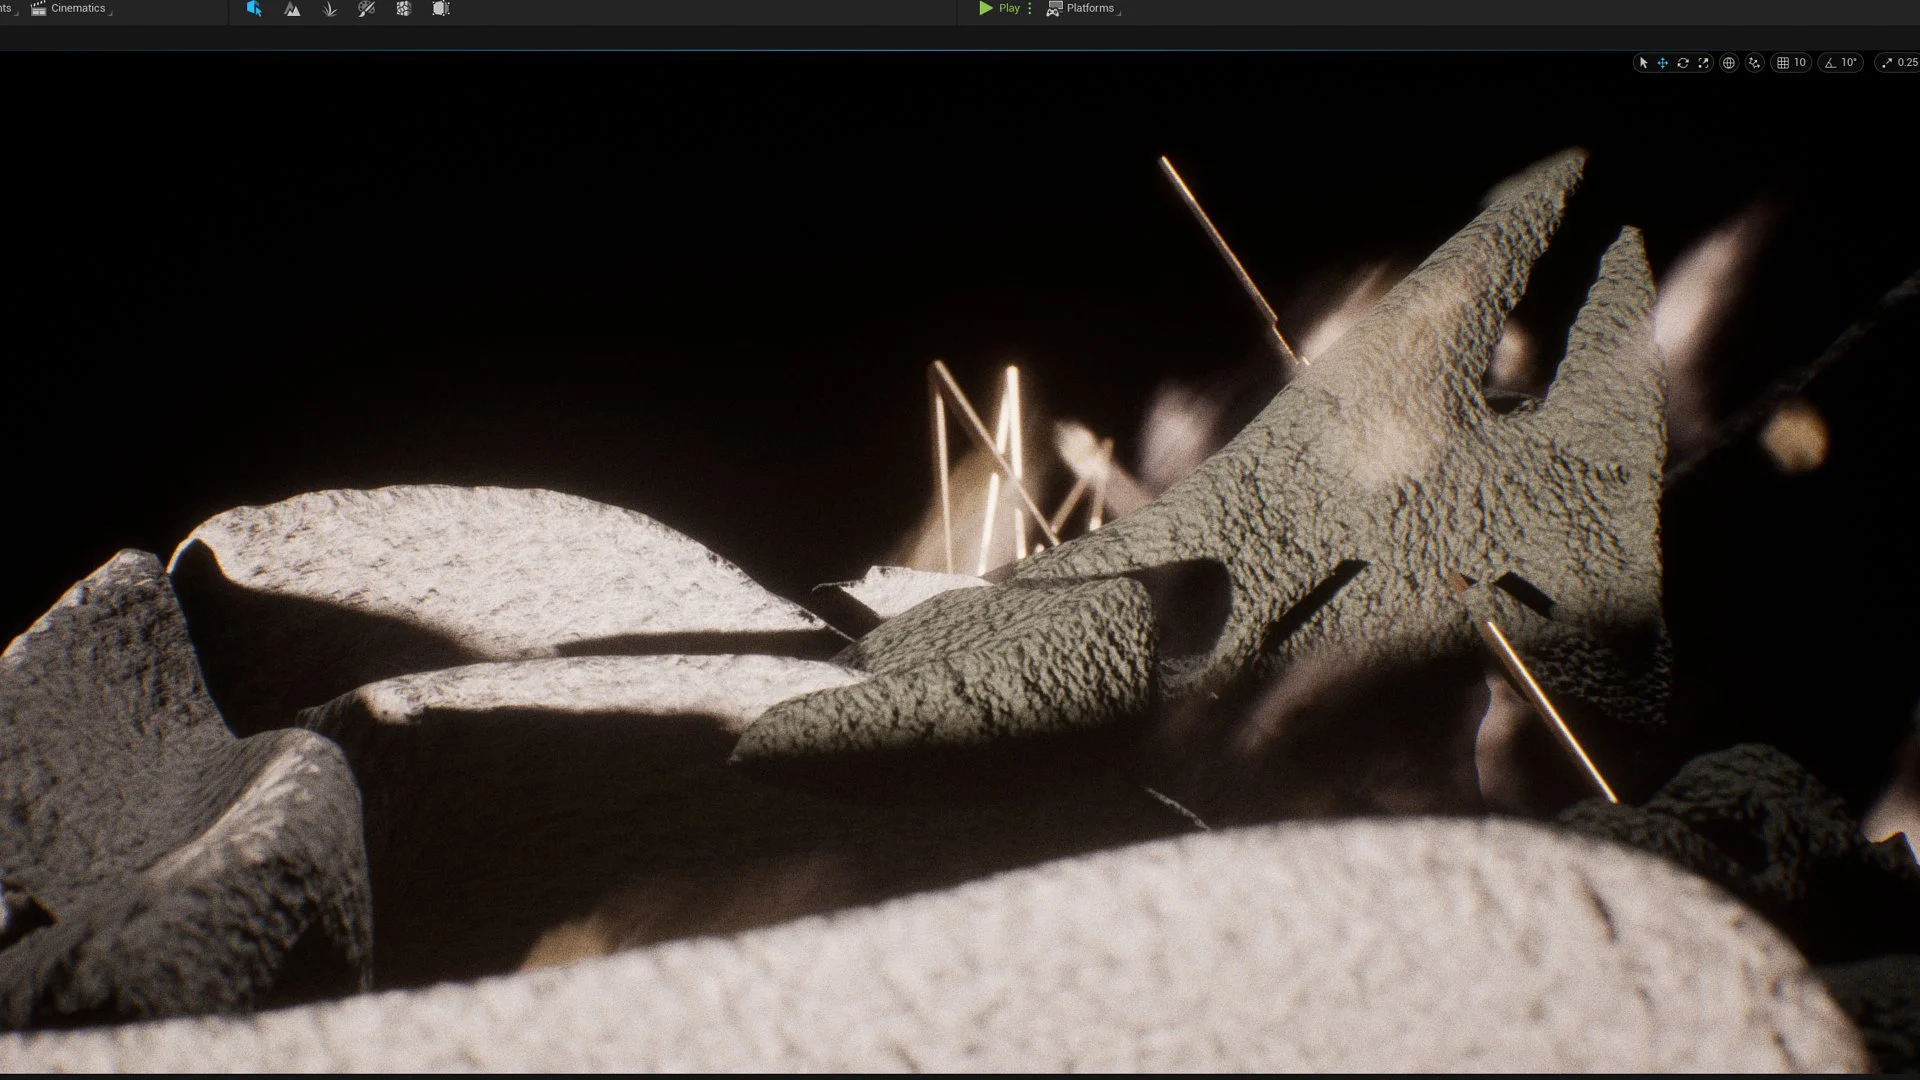Switch to Landscape mode icon
Viewport: 1920px width, 1080px height.
pos(292,9)
